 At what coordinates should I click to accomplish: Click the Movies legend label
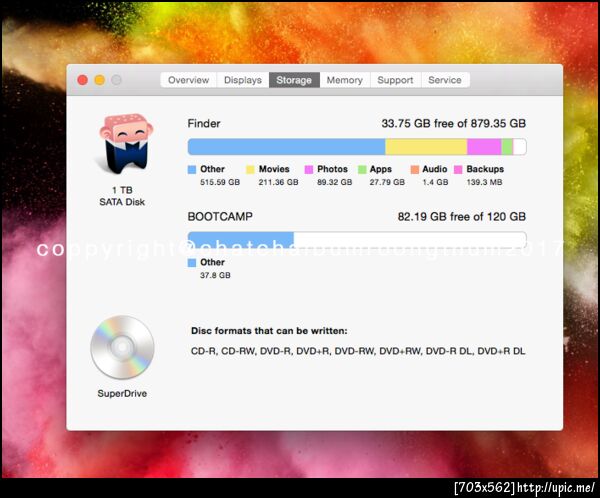274,169
